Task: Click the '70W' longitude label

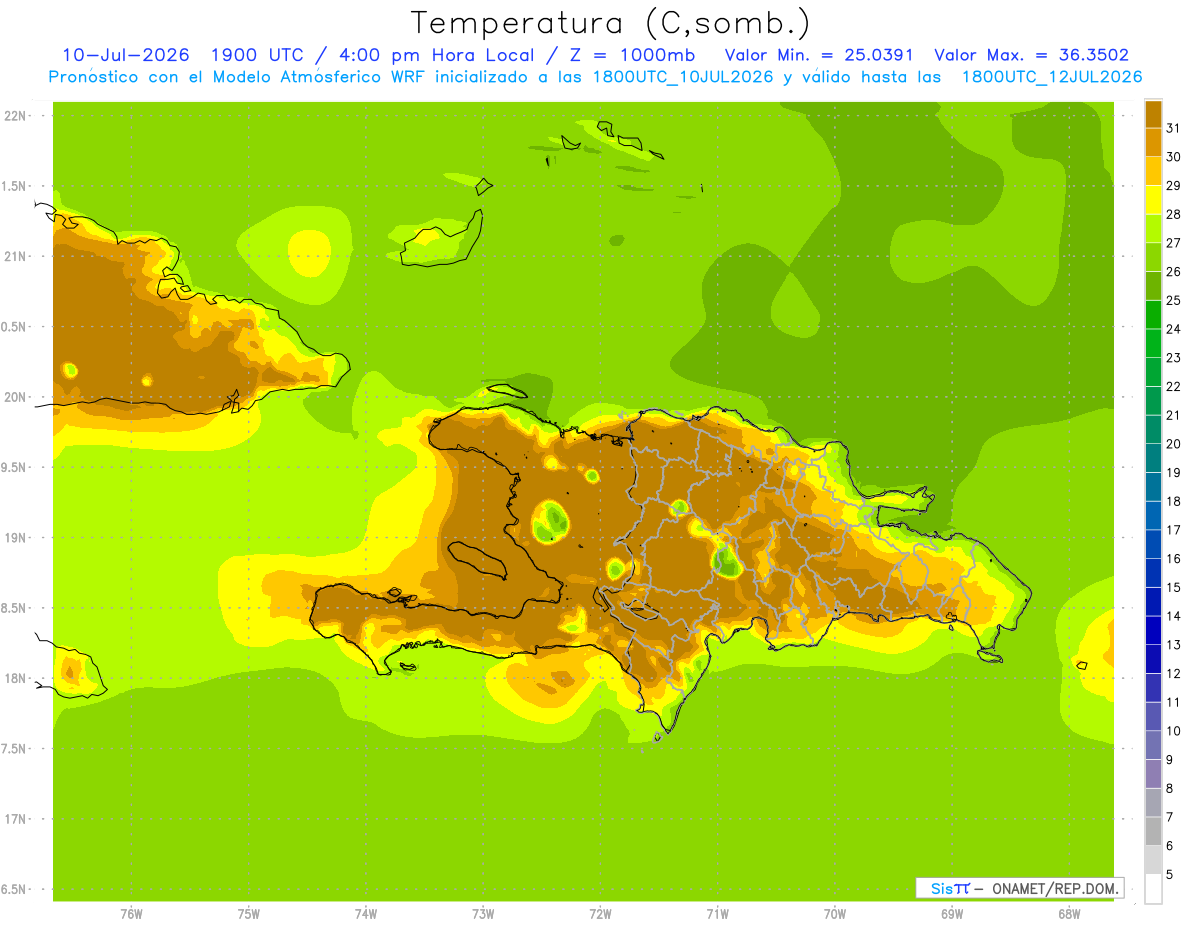Action: 834,913
